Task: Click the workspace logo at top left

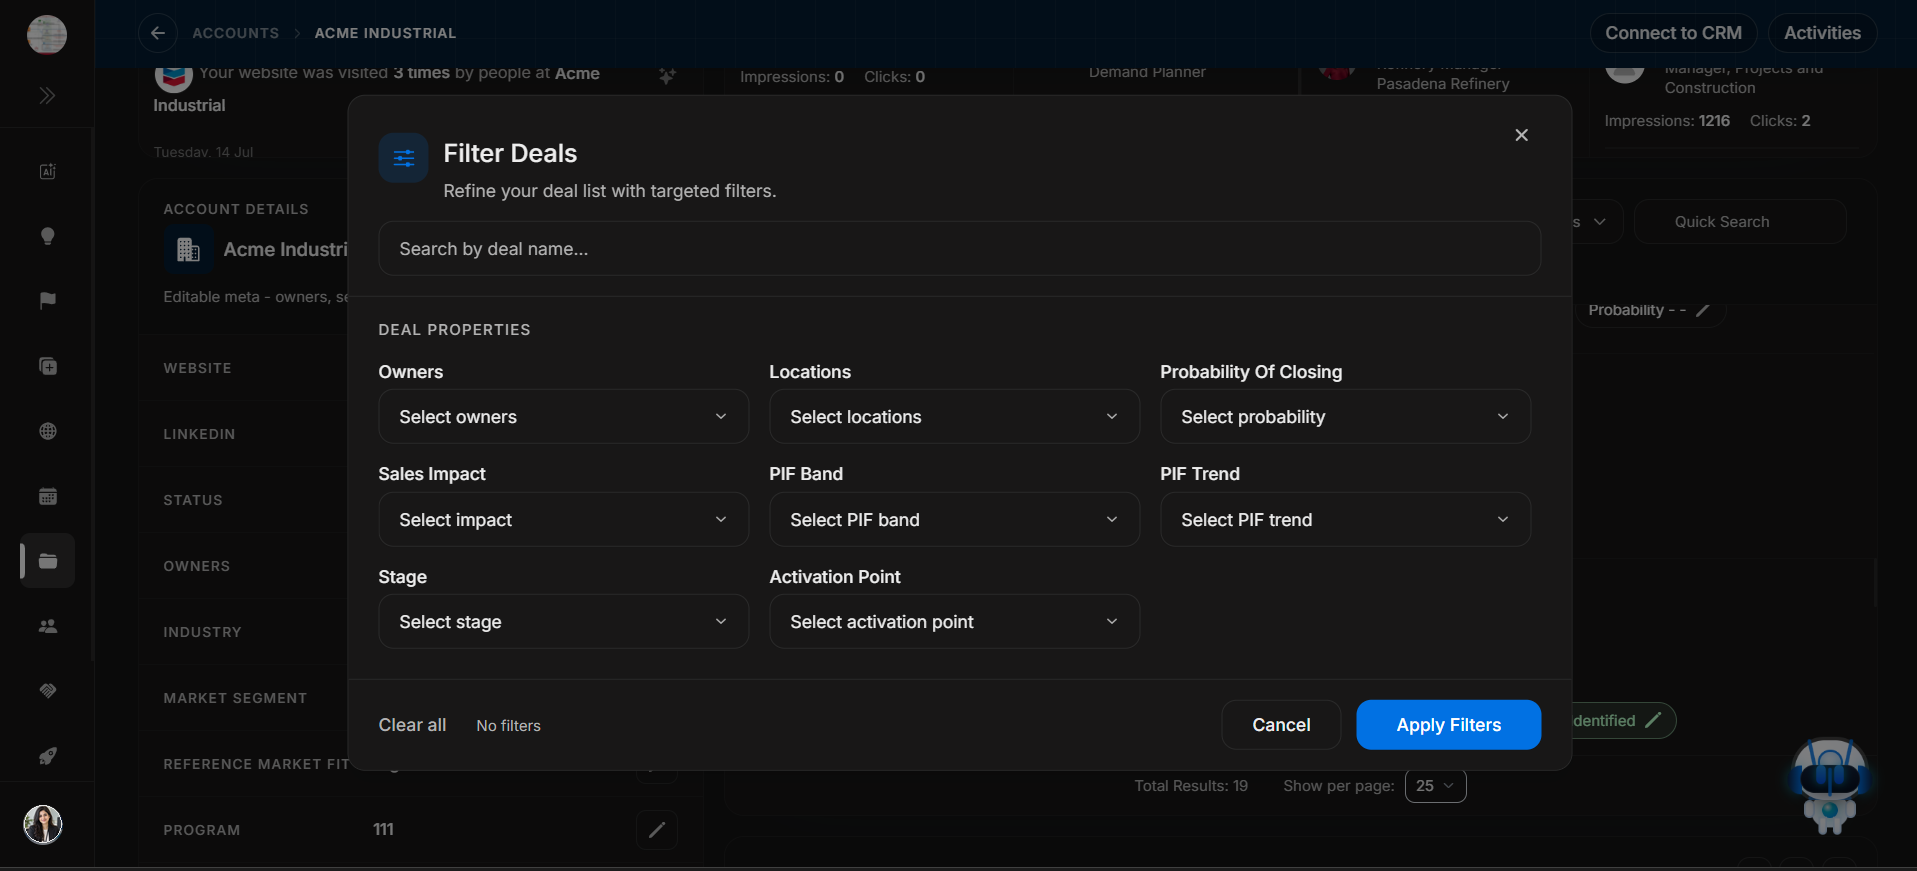Action: (47, 34)
